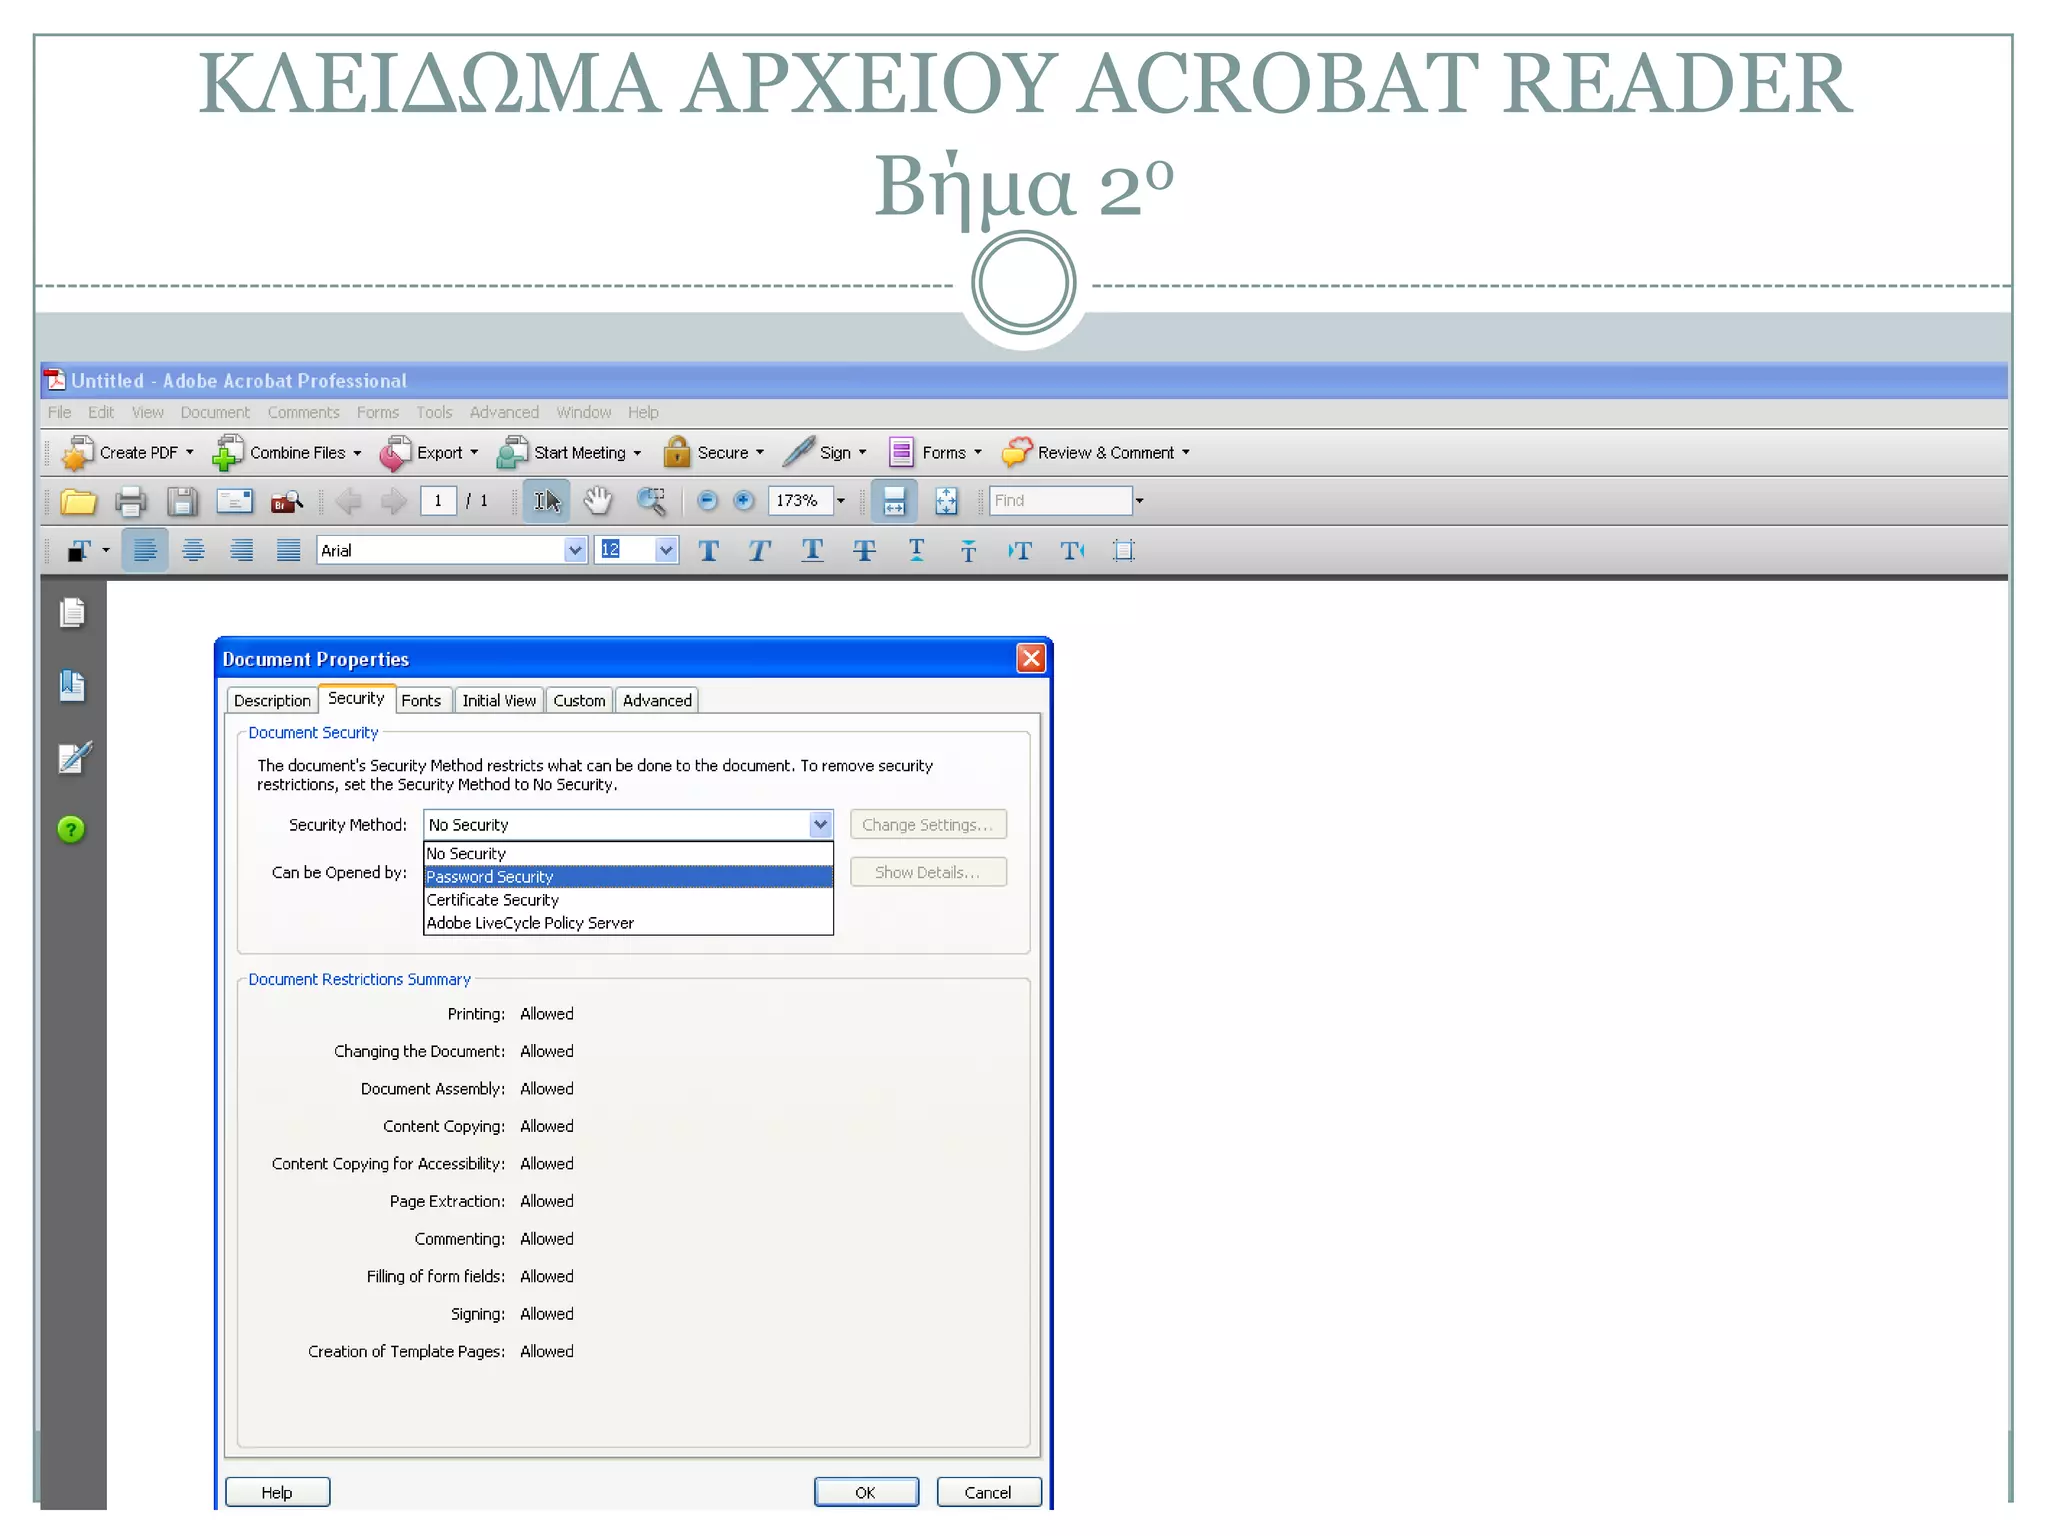2048x1536 pixels.
Task: Toggle center text alignment button
Action: pyautogui.click(x=193, y=551)
